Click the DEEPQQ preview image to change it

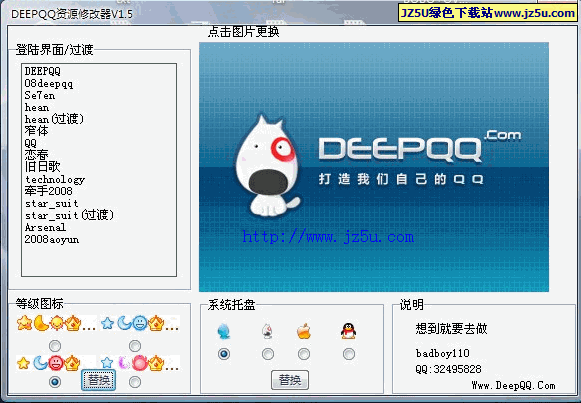pyautogui.click(x=374, y=167)
